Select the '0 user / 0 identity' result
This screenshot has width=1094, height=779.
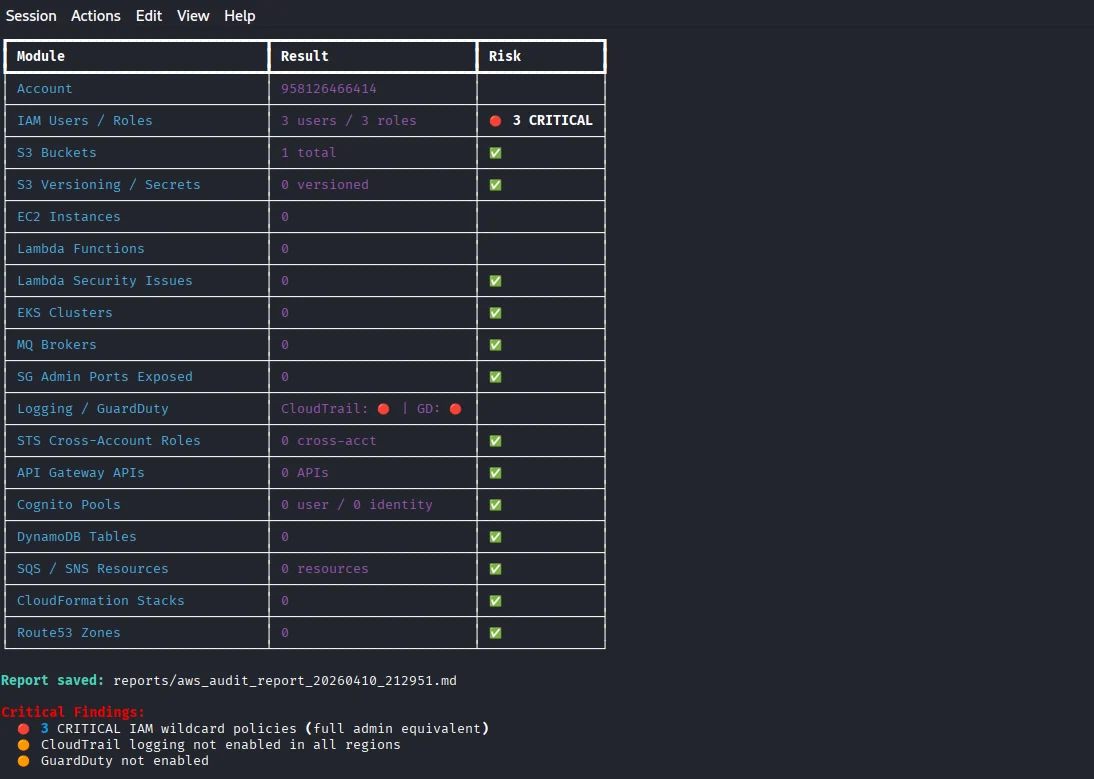357,505
